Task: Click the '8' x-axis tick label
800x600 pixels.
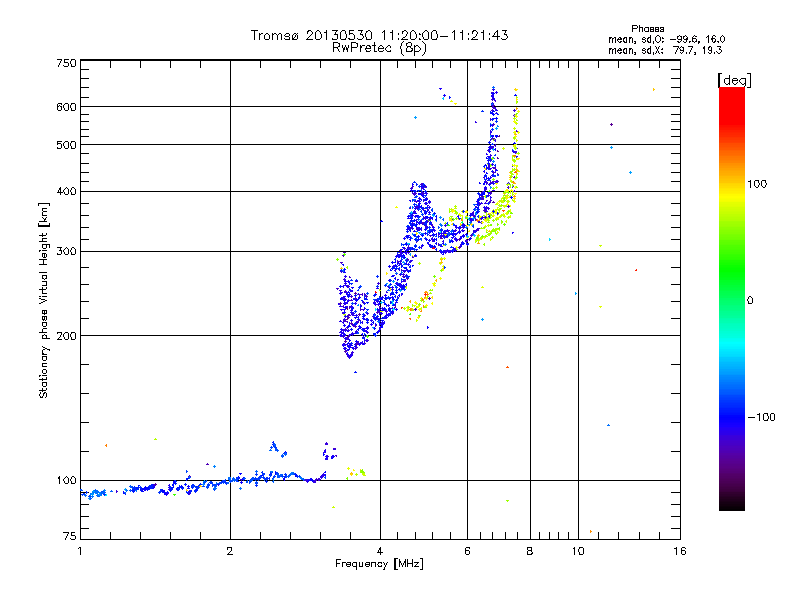Action: [x=530, y=551]
